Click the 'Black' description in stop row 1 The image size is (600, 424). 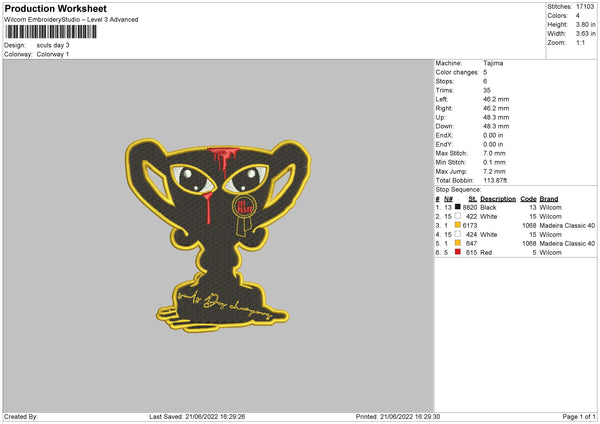point(488,207)
